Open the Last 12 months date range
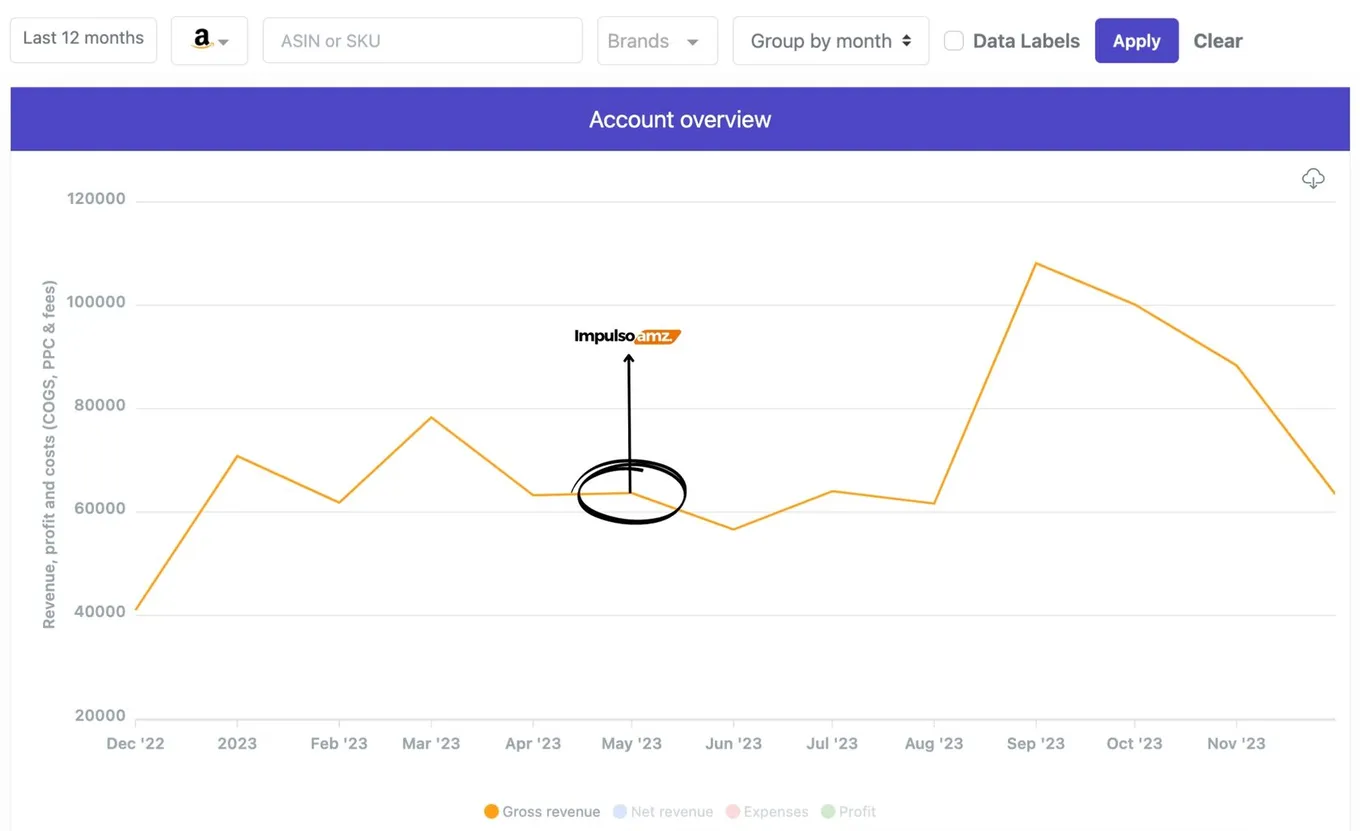 coord(83,39)
